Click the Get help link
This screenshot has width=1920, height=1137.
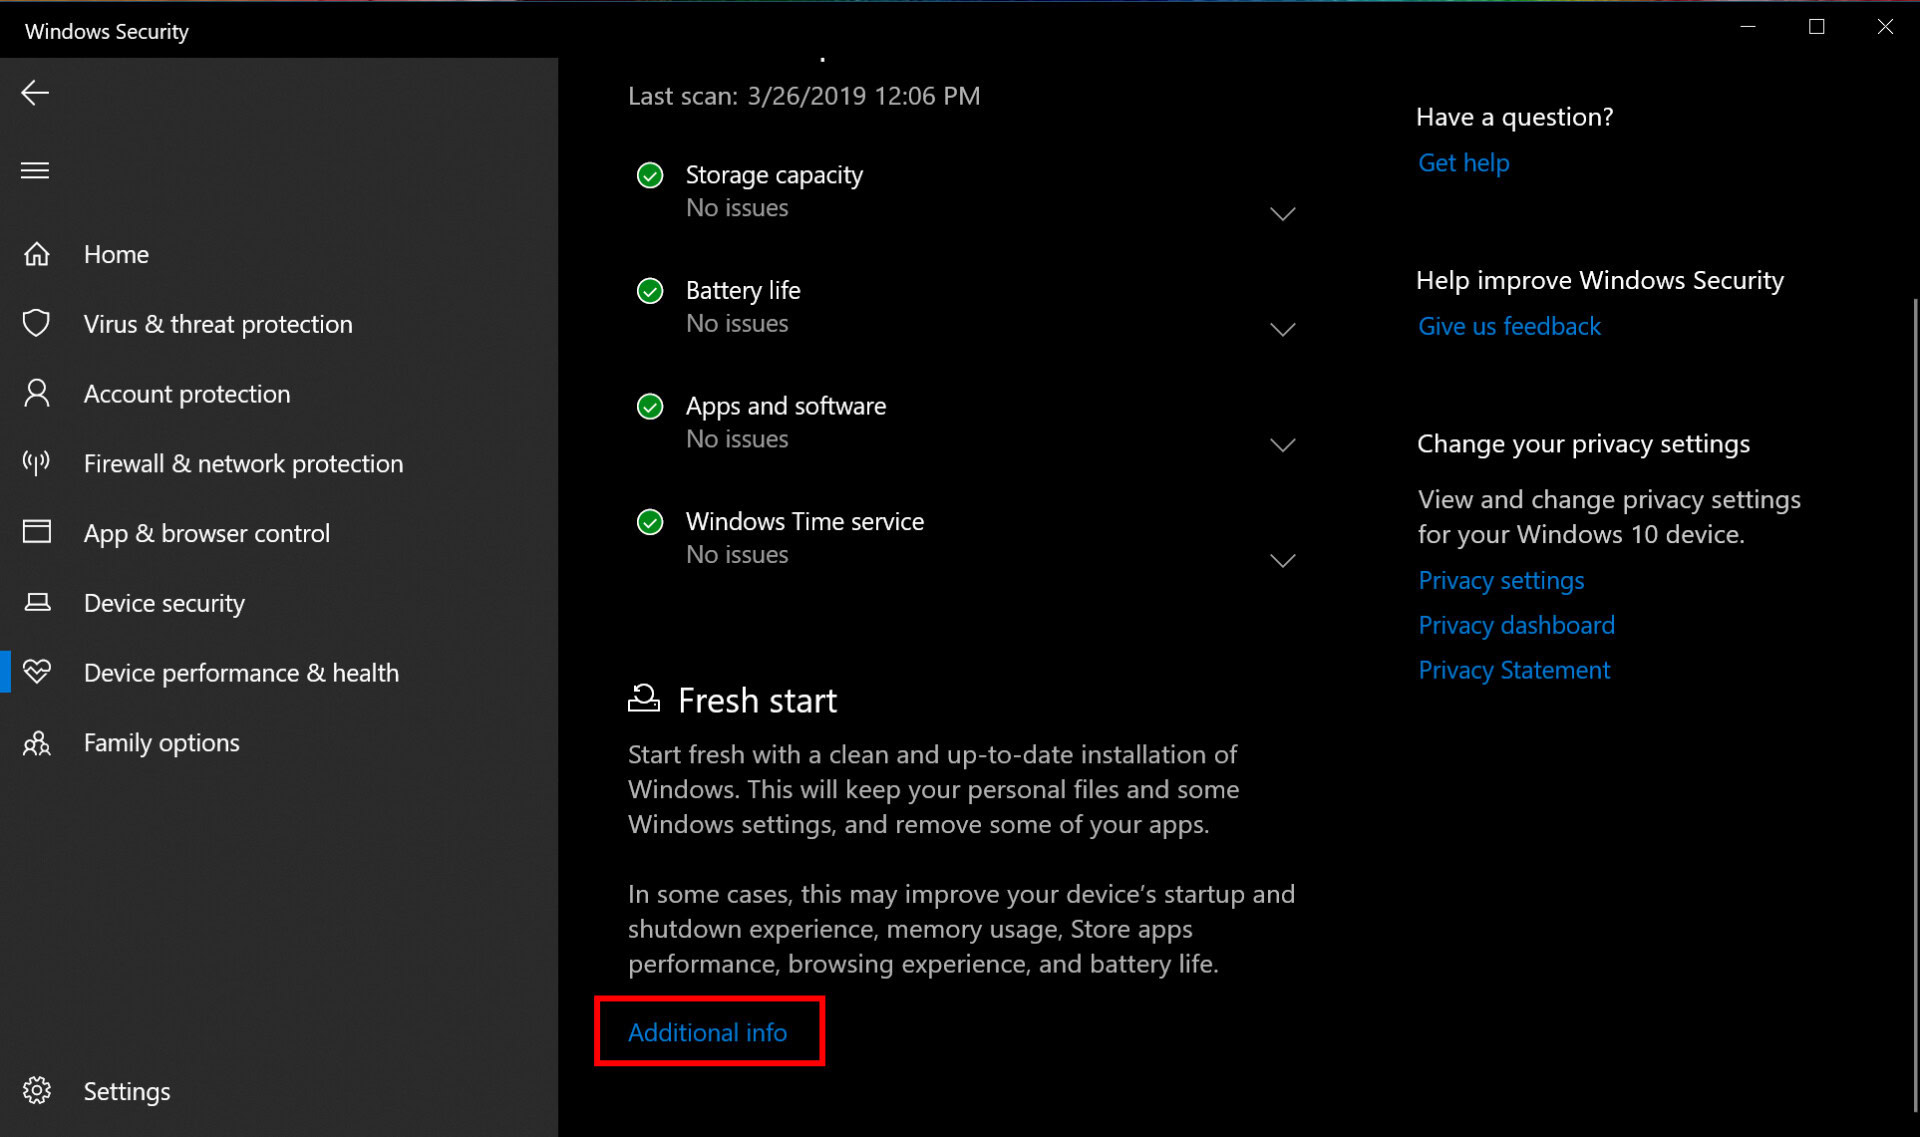[x=1464, y=162]
